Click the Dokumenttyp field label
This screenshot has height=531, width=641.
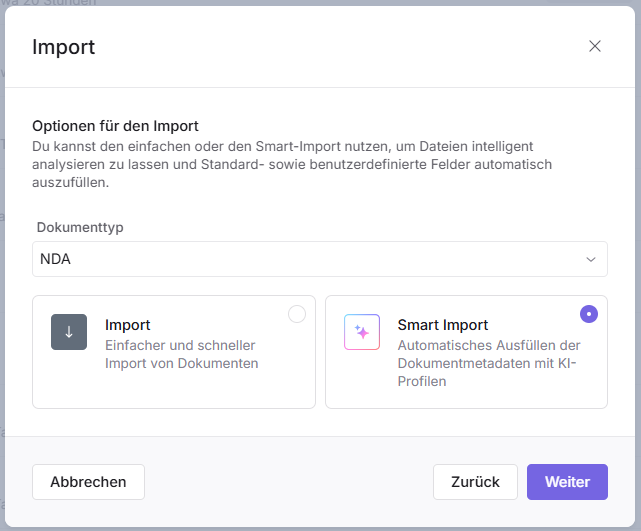[80, 227]
